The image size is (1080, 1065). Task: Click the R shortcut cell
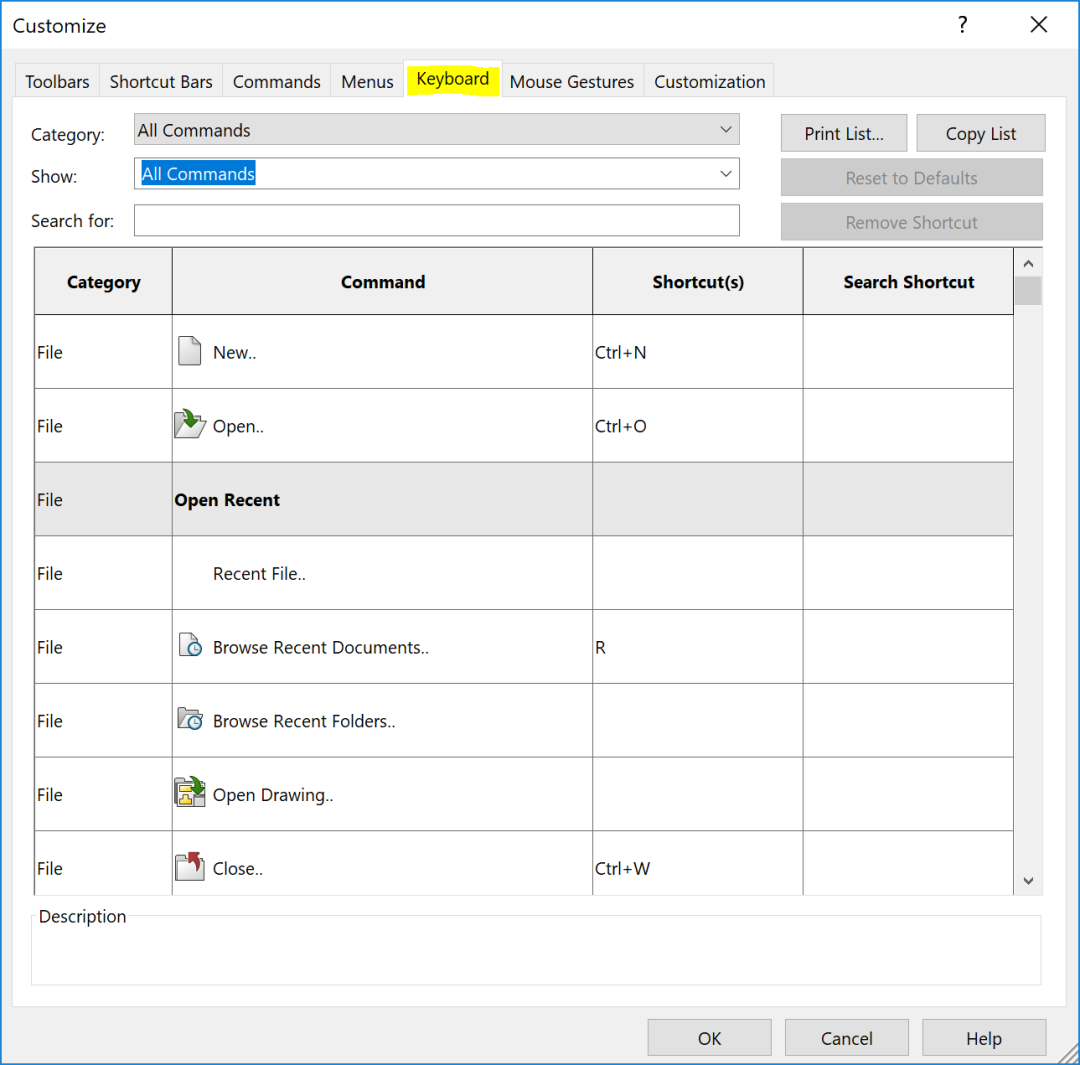click(698, 647)
